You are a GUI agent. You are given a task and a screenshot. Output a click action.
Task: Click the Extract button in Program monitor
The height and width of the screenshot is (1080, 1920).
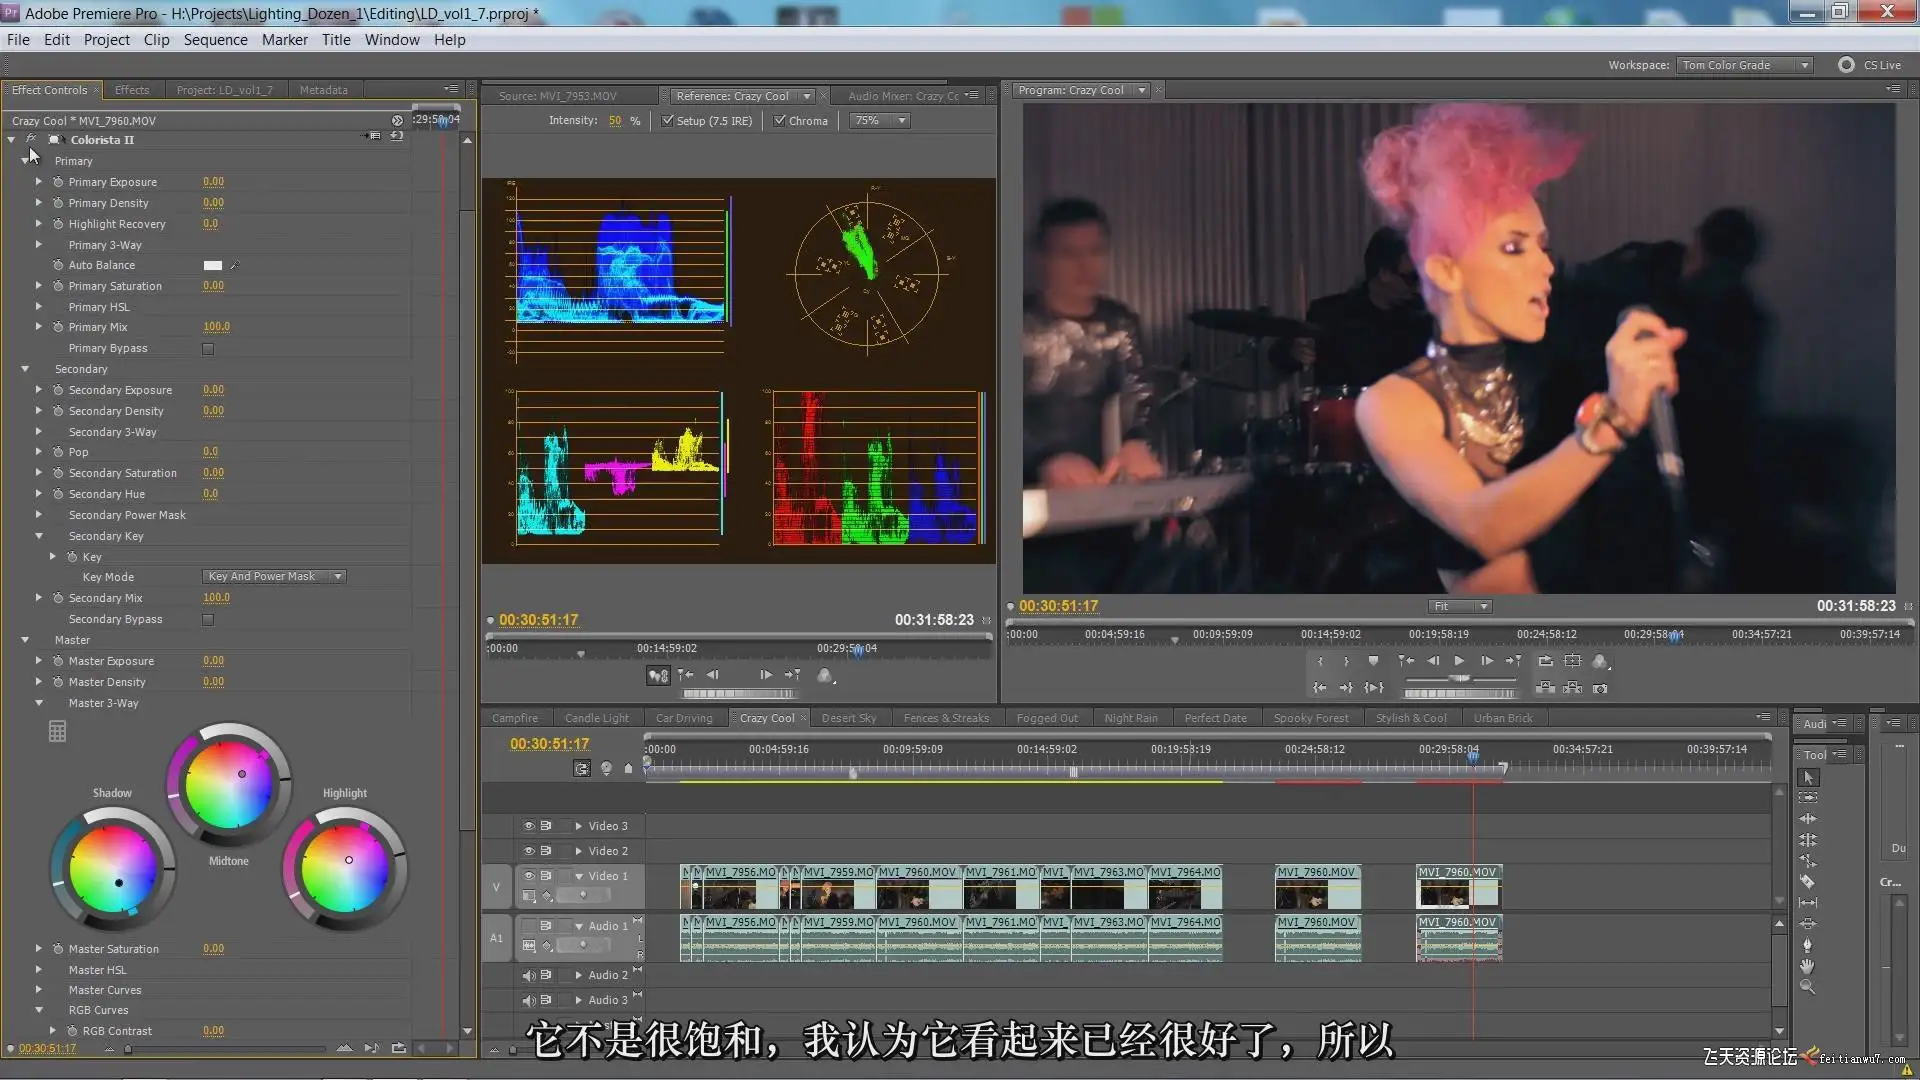pos(1572,688)
